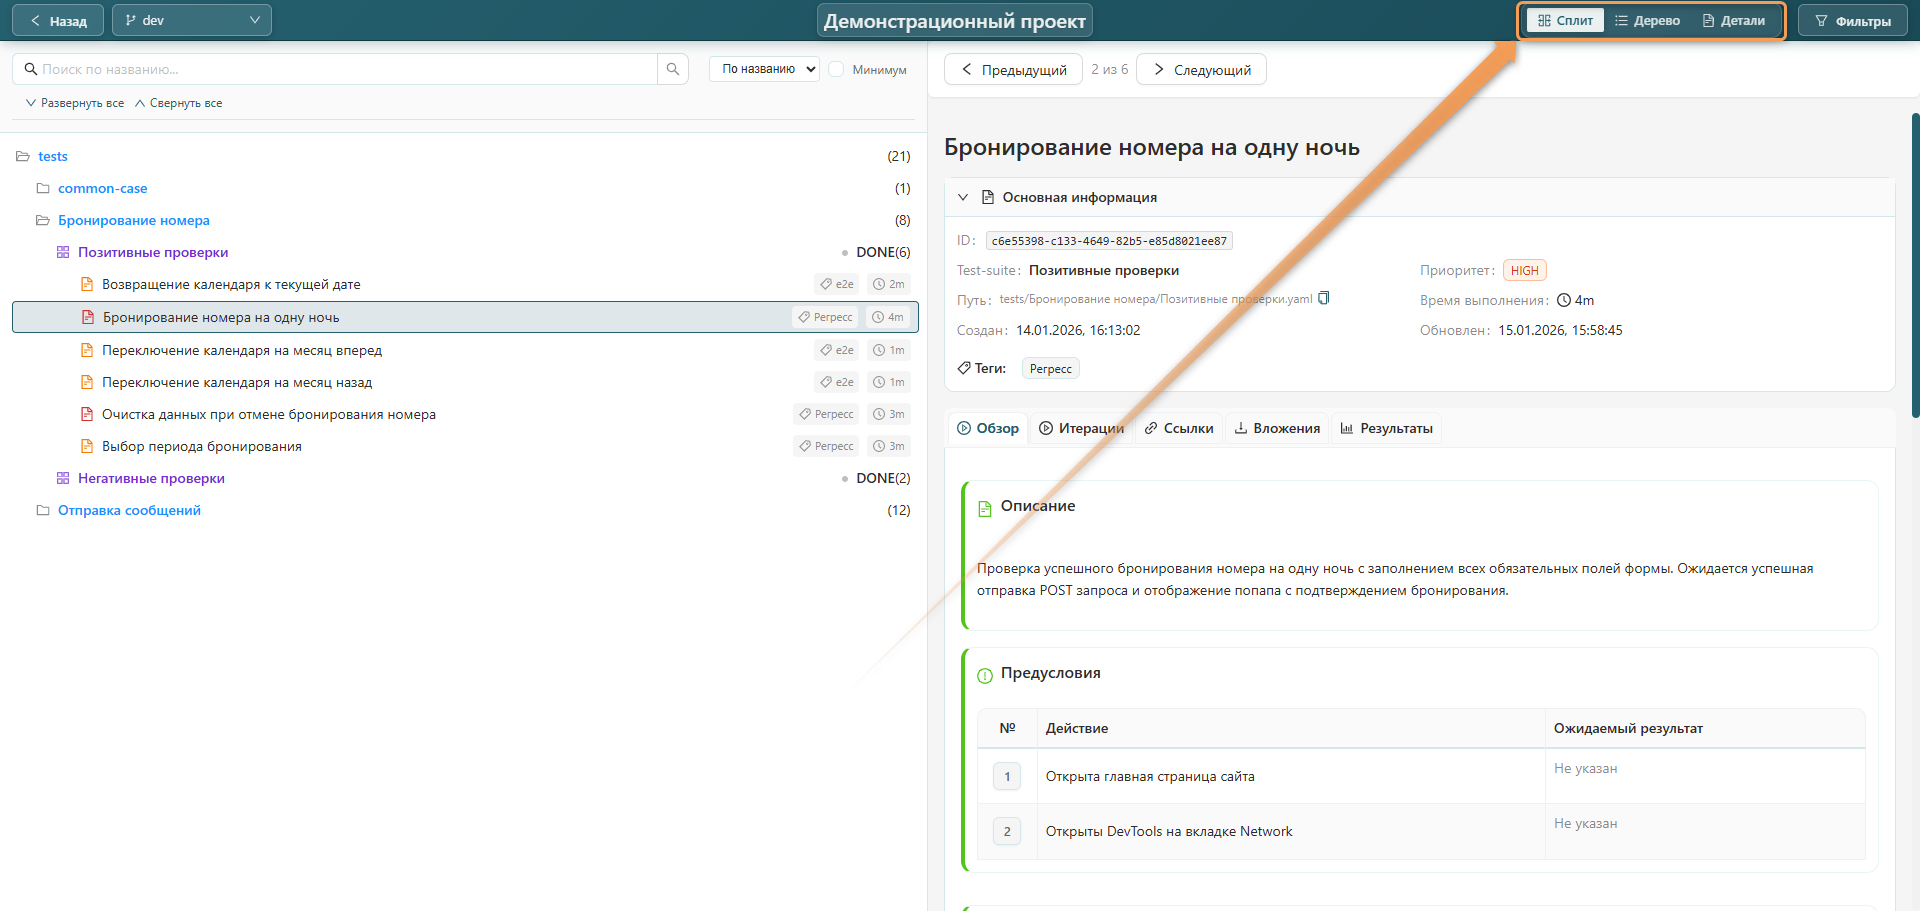The height and width of the screenshot is (911, 1920).
Task: Open the Итерации tab
Action: (1081, 429)
